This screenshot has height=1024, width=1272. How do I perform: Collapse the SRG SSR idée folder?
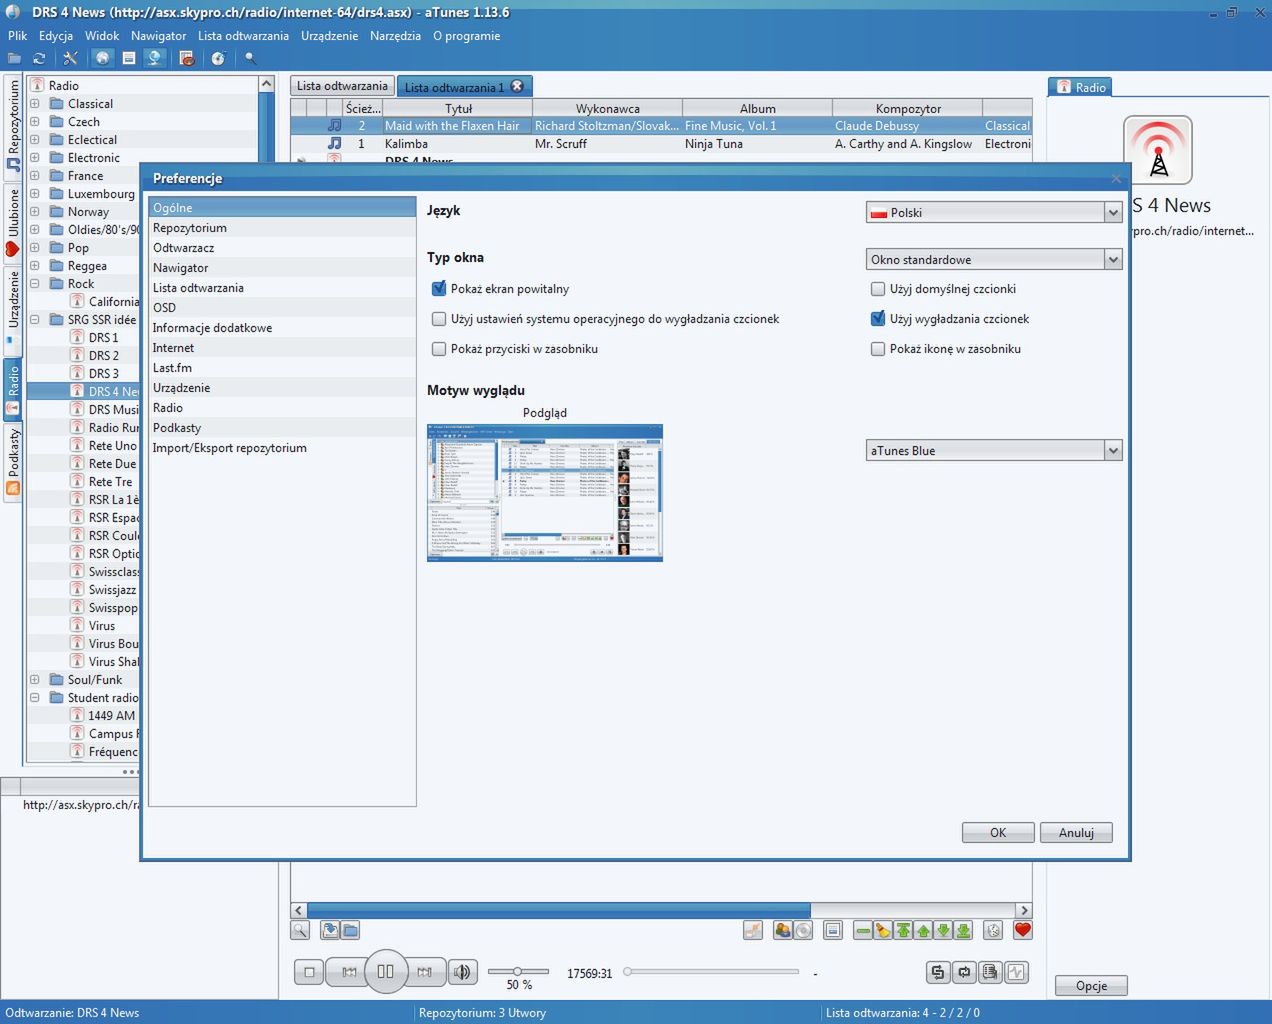pyautogui.click(x=34, y=320)
